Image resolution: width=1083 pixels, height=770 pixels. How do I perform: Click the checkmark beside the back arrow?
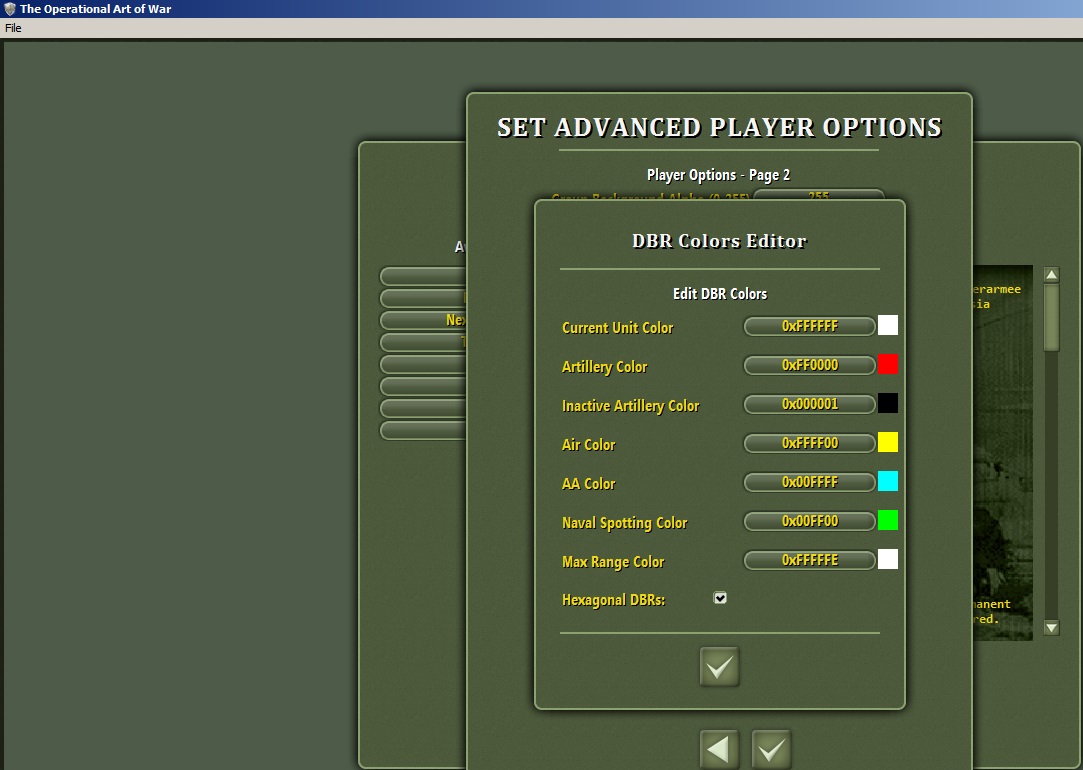click(771, 749)
